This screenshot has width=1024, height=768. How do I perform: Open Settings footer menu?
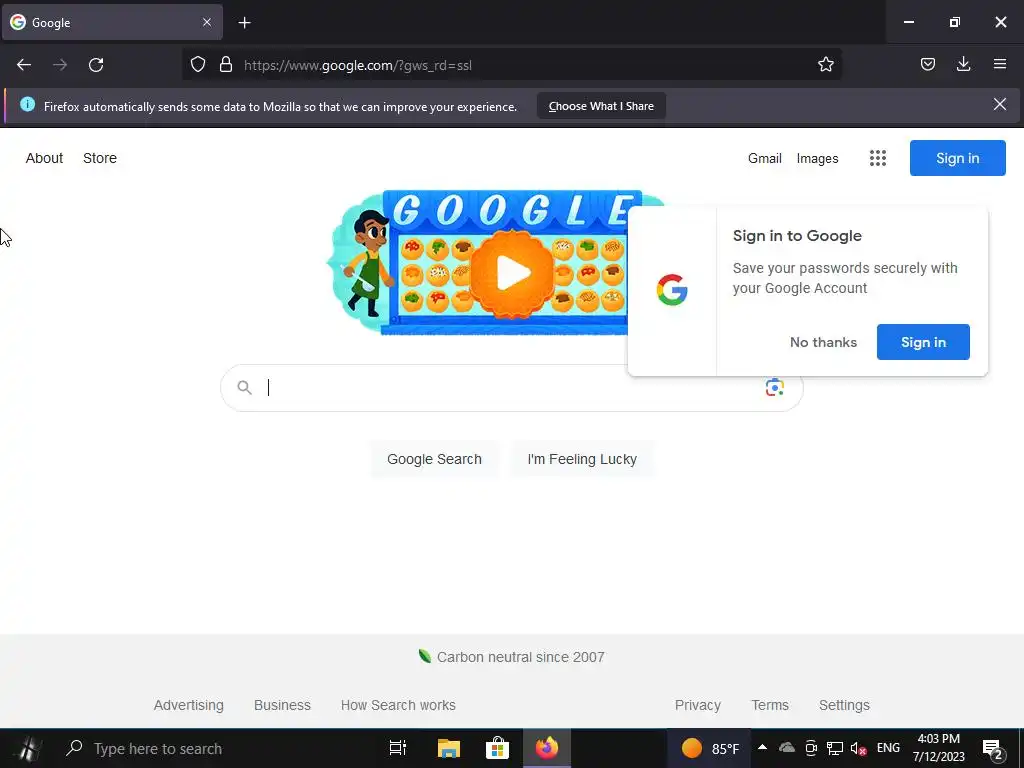(844, 705)
